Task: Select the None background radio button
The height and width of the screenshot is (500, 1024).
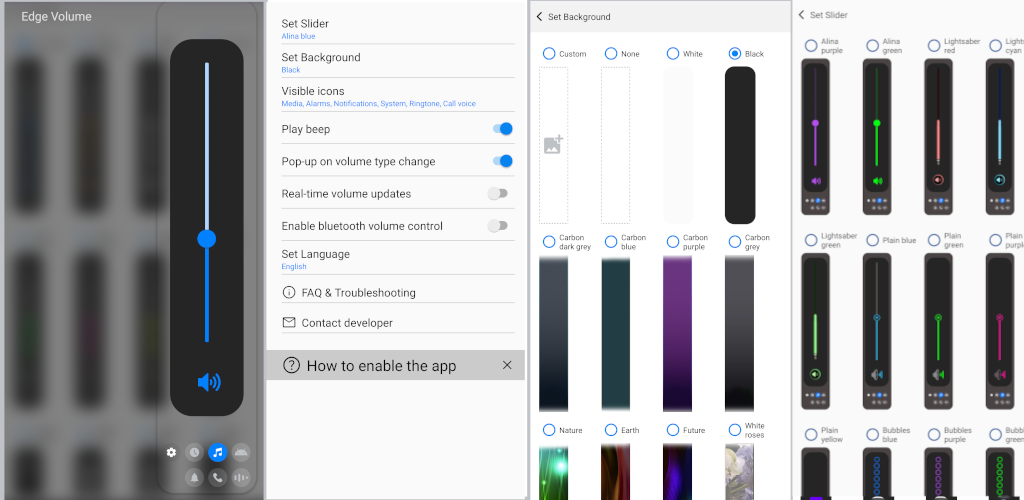Action: coord(611,54)
